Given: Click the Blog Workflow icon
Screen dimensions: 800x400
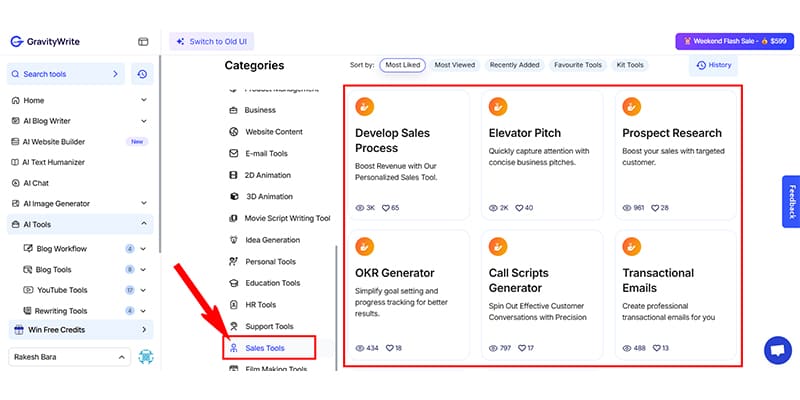Looking at the screenshot, I should pos(28,248).
